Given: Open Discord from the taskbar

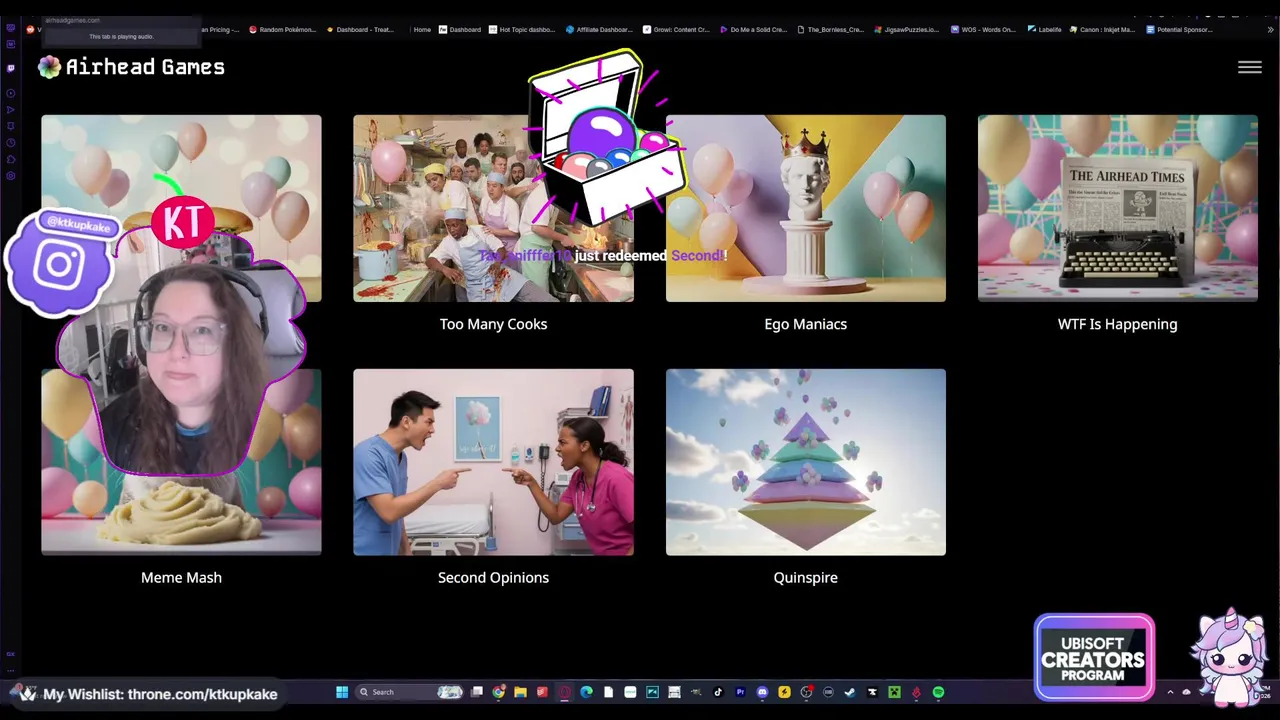Looking at the screenshot, I should 762,692.
